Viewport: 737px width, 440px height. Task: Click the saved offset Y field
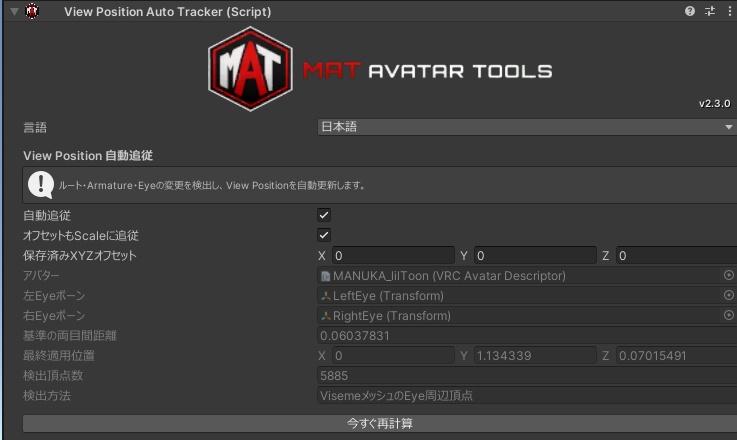point(535,256)
